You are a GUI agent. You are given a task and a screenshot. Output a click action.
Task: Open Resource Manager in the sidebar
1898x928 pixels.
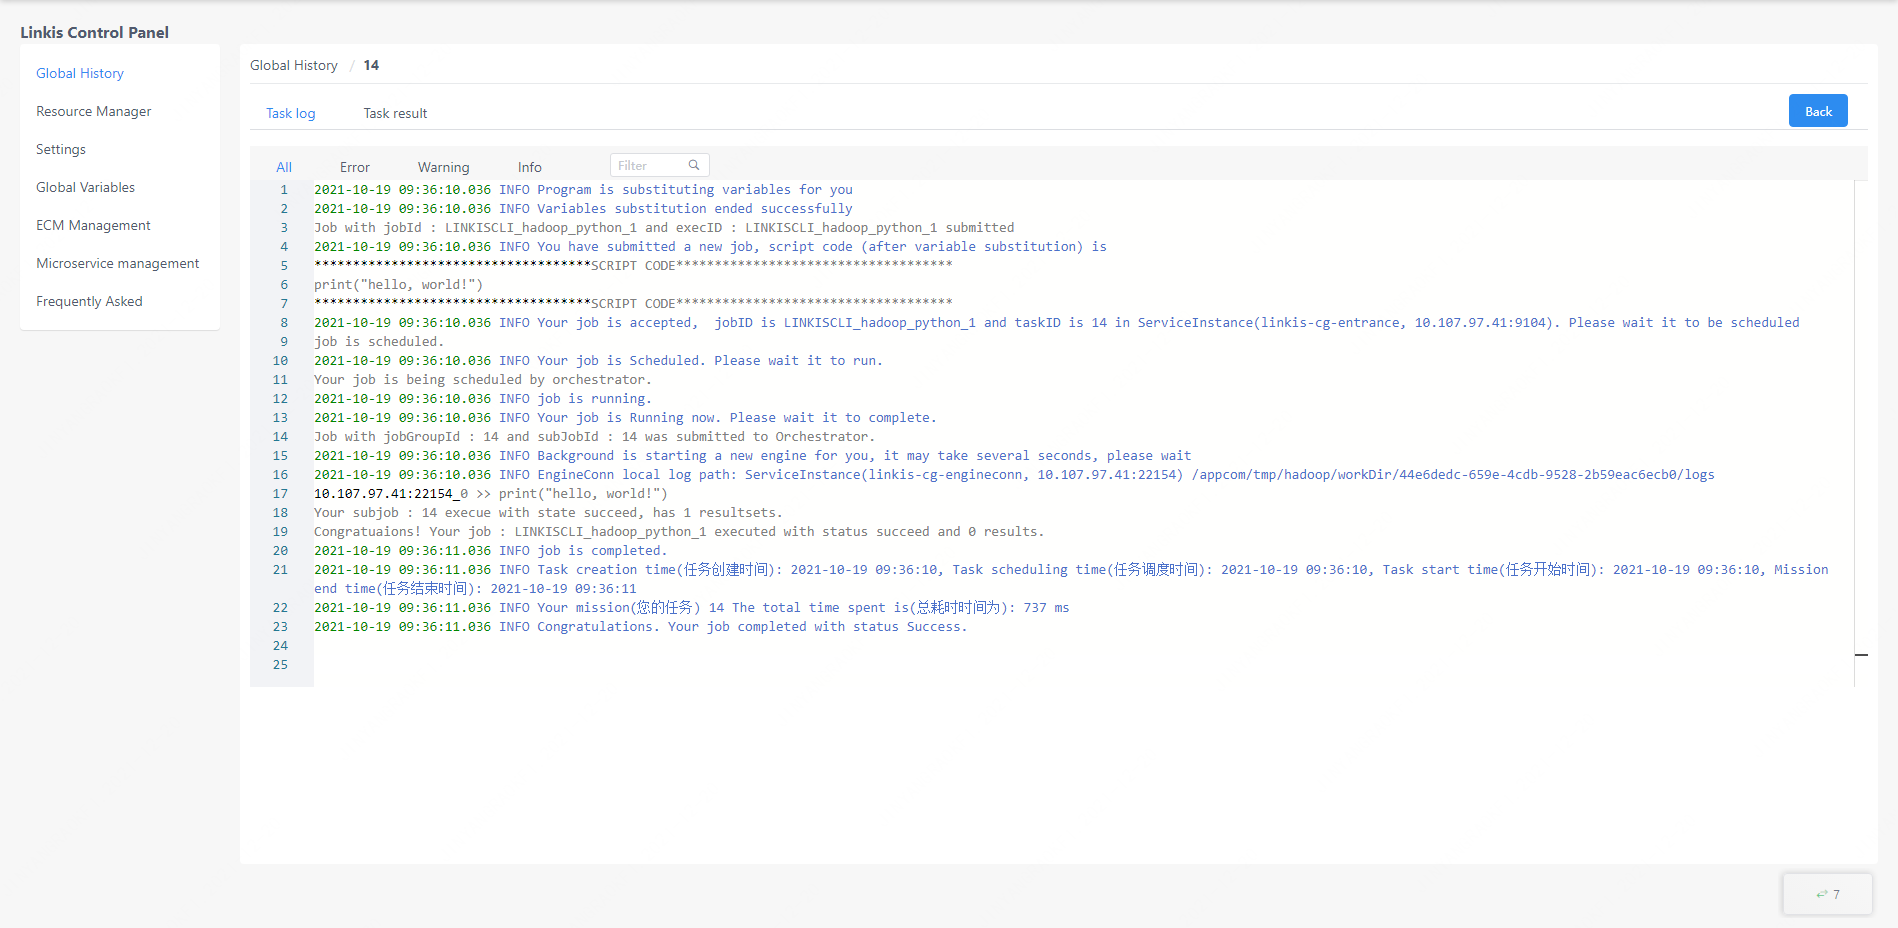click(x=94, y=111)
